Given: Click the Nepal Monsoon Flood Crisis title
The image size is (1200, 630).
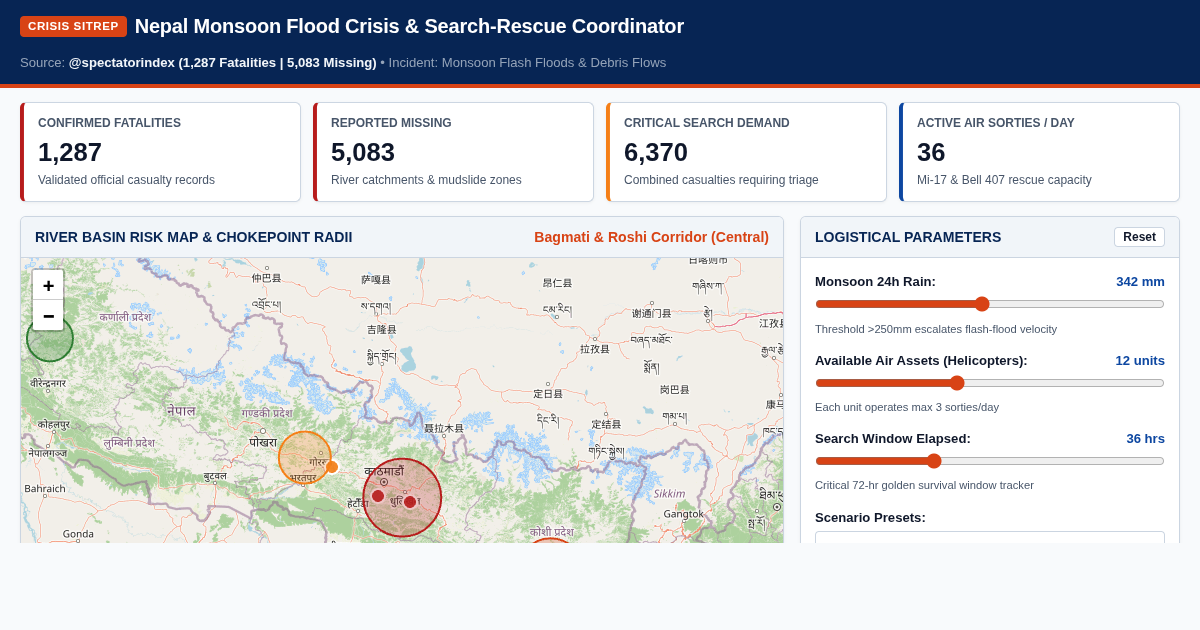Looking at the screenshot, I should 409,26.
